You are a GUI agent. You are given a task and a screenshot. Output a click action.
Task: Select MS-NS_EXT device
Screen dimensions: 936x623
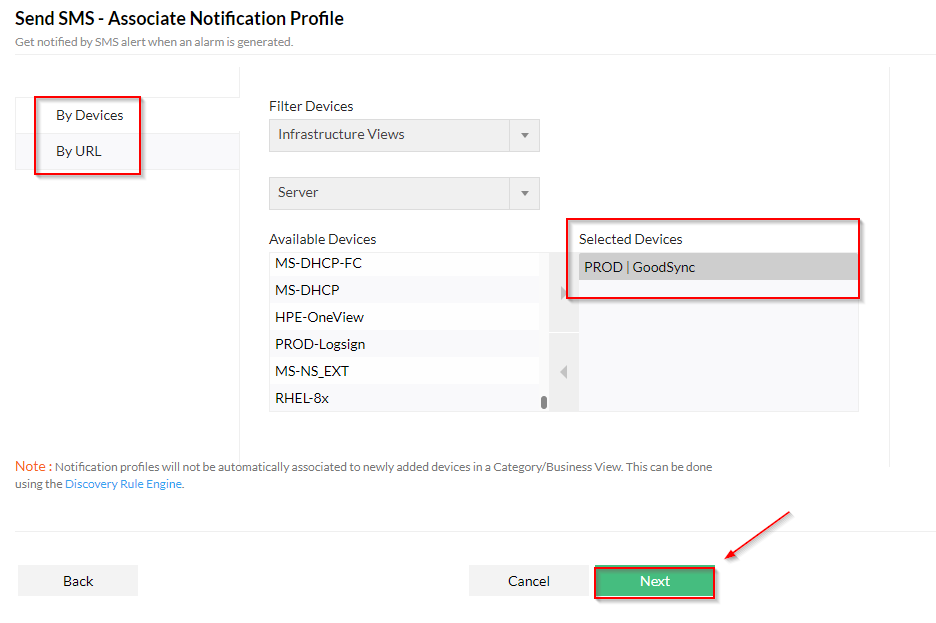click(x=404, y=371)
